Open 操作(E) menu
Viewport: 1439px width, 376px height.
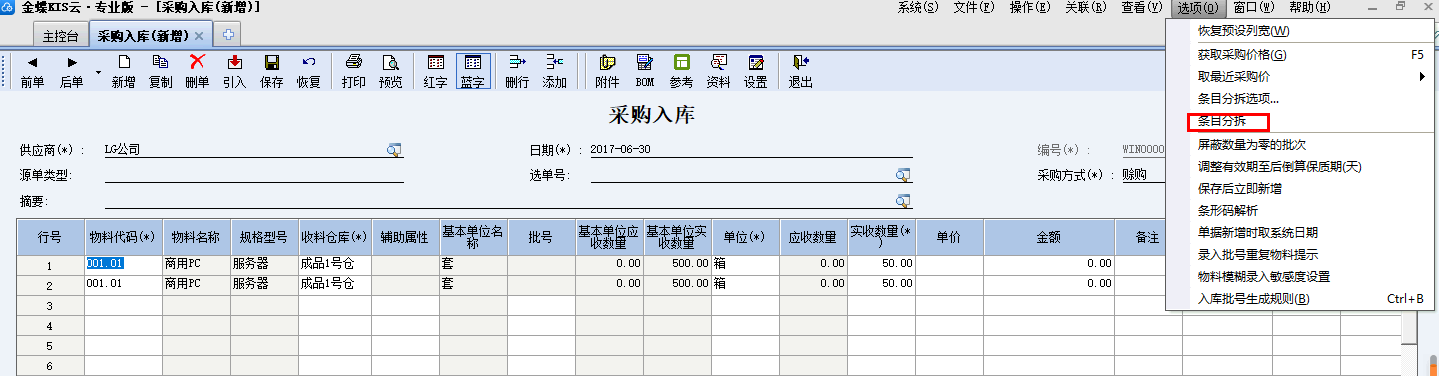1030,8
